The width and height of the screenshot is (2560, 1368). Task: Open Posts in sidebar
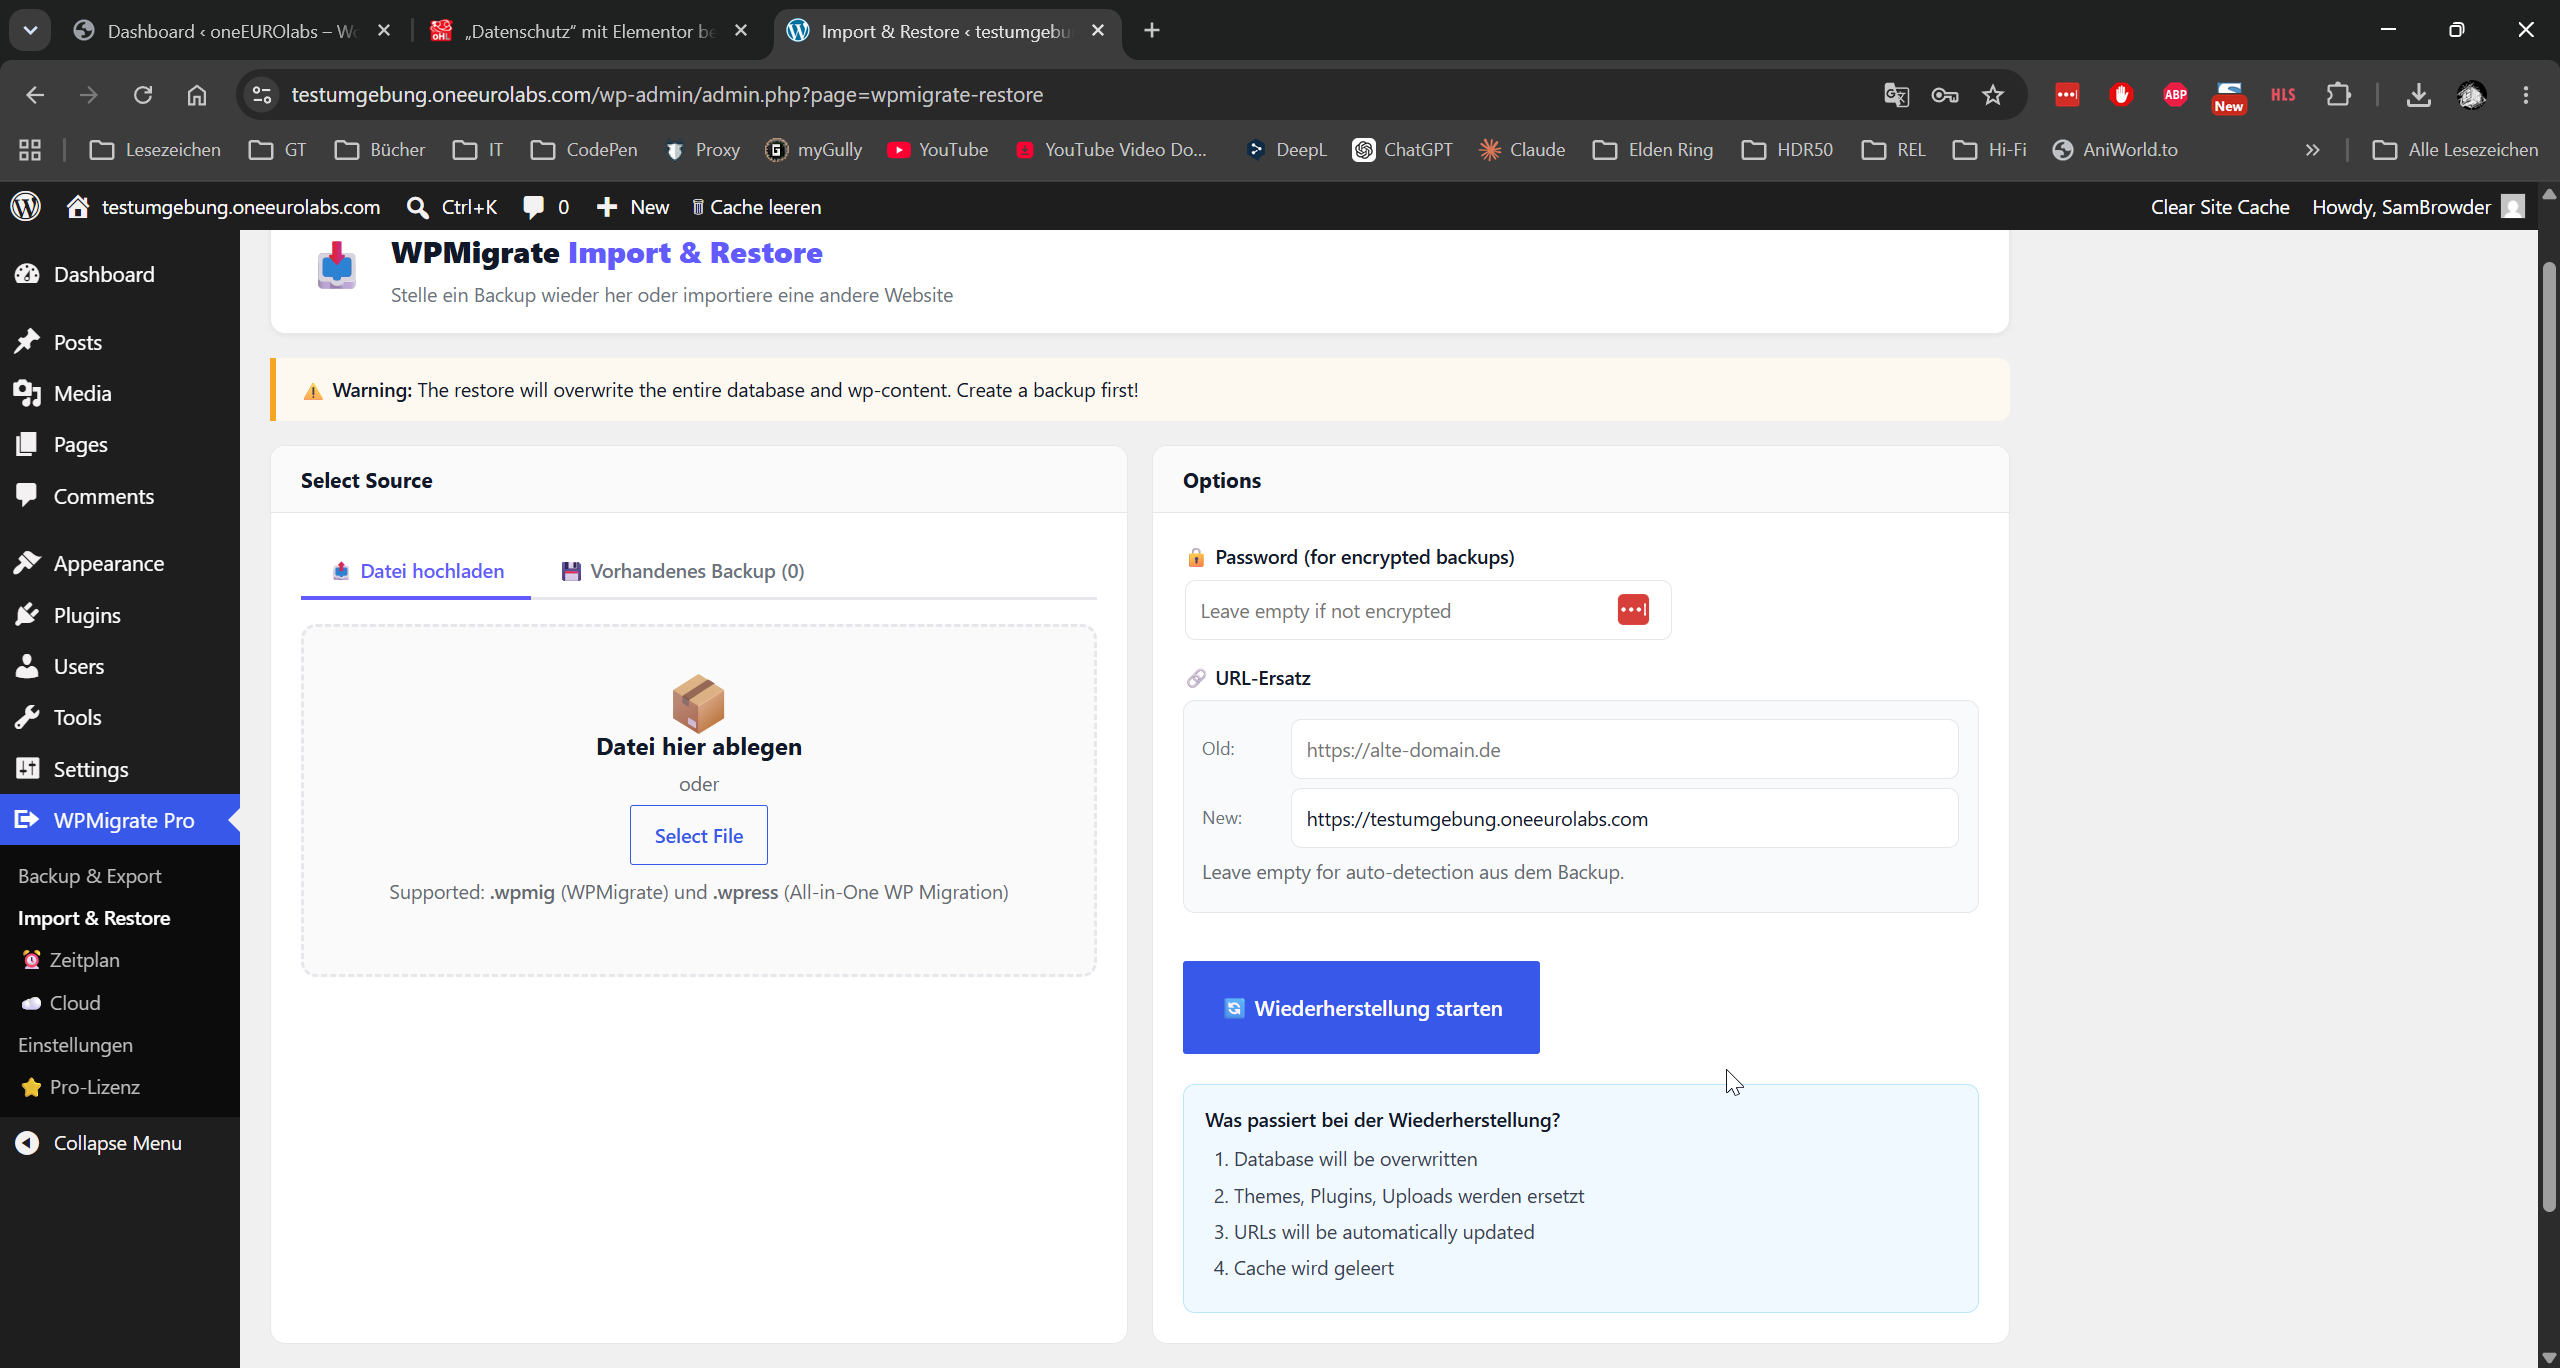click(x=120, y=342)
